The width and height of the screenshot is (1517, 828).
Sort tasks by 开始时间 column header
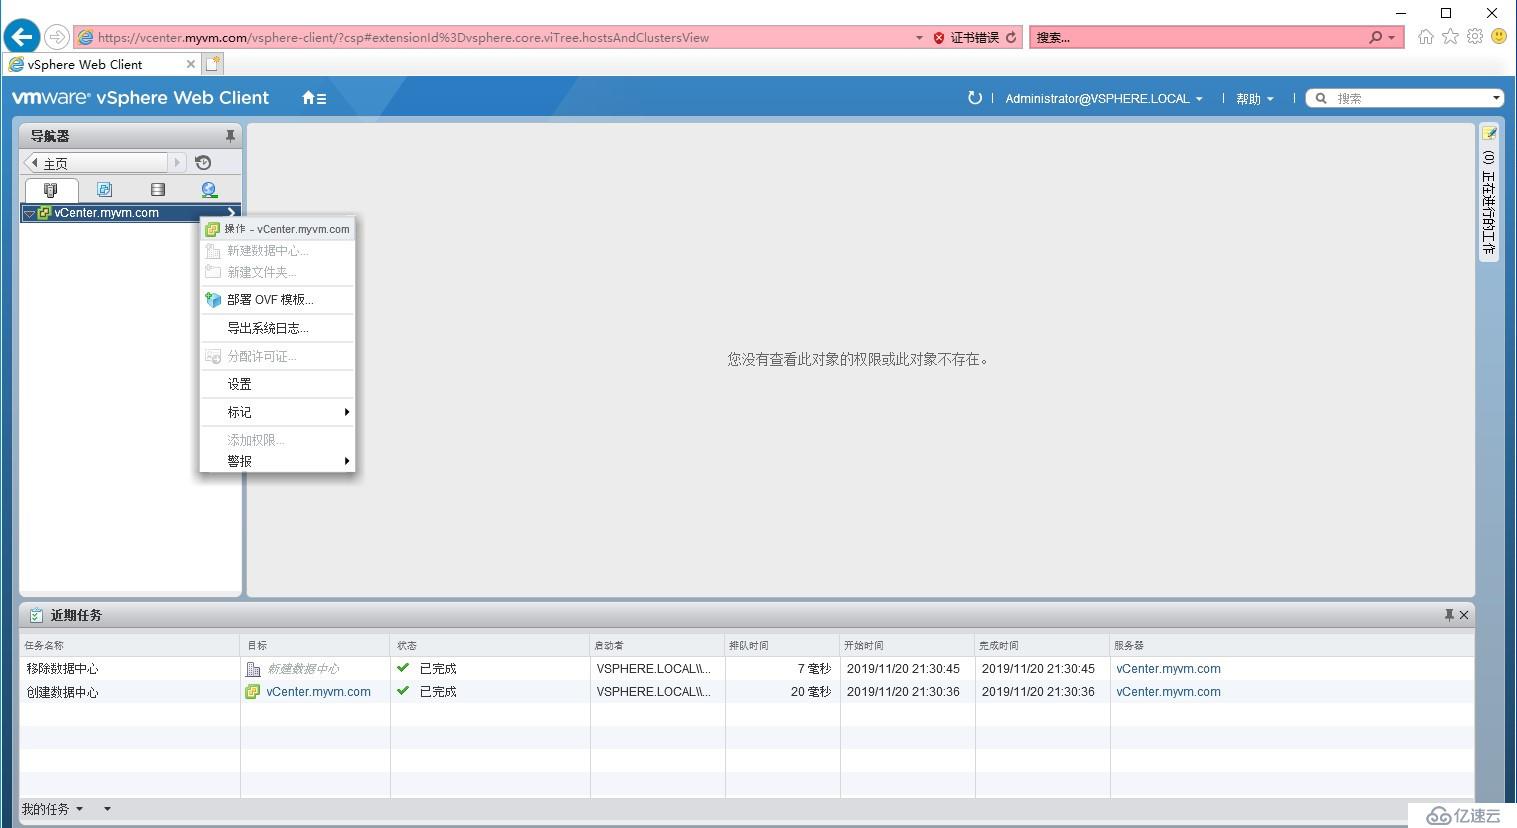(x=908, y=645)
